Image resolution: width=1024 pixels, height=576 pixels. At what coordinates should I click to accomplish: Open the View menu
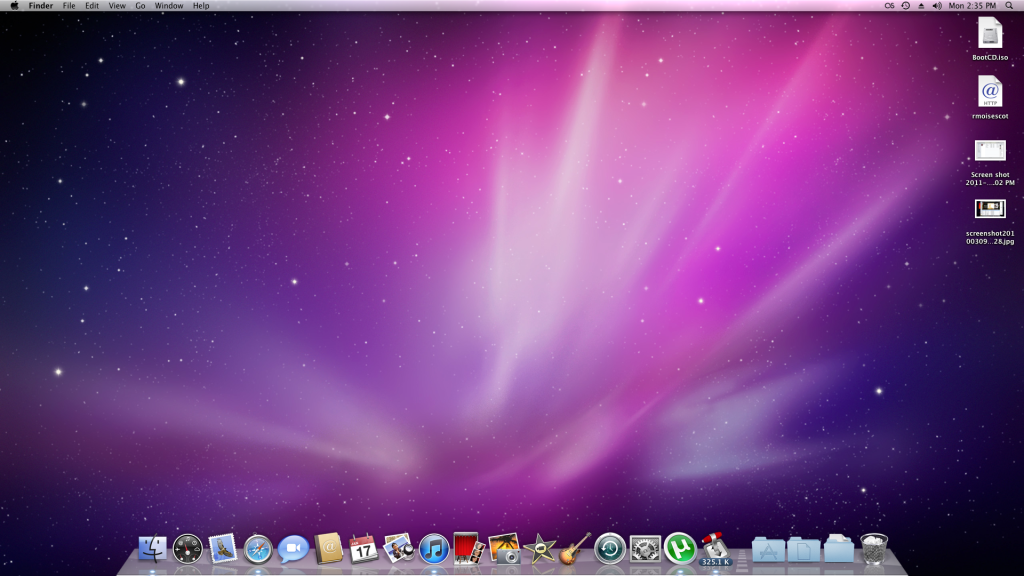[x=117, y=6]
